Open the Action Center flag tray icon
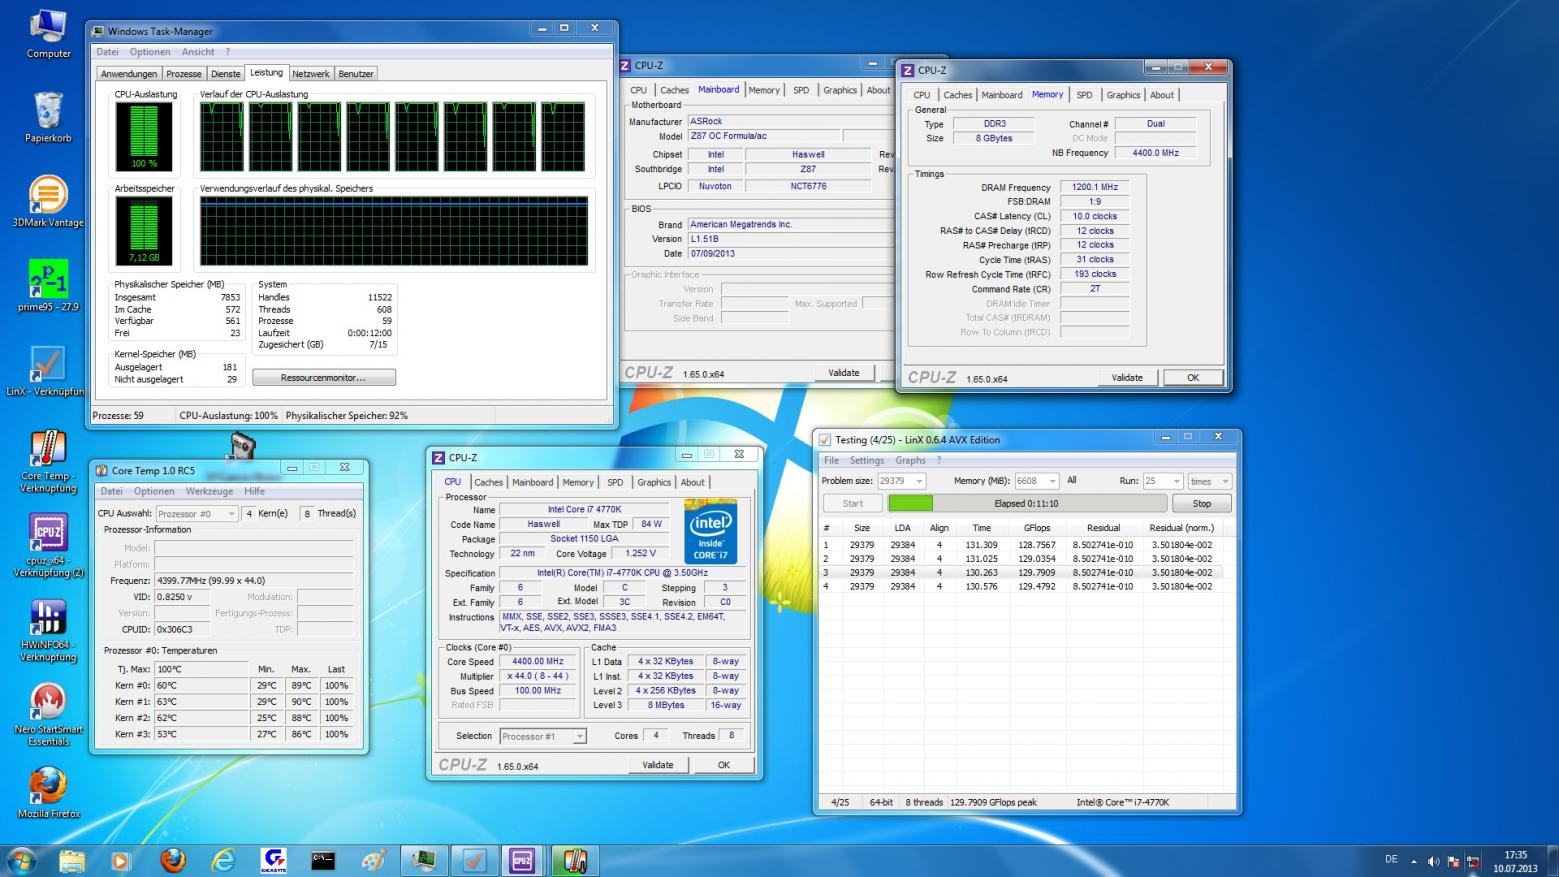 point(1453,861)
